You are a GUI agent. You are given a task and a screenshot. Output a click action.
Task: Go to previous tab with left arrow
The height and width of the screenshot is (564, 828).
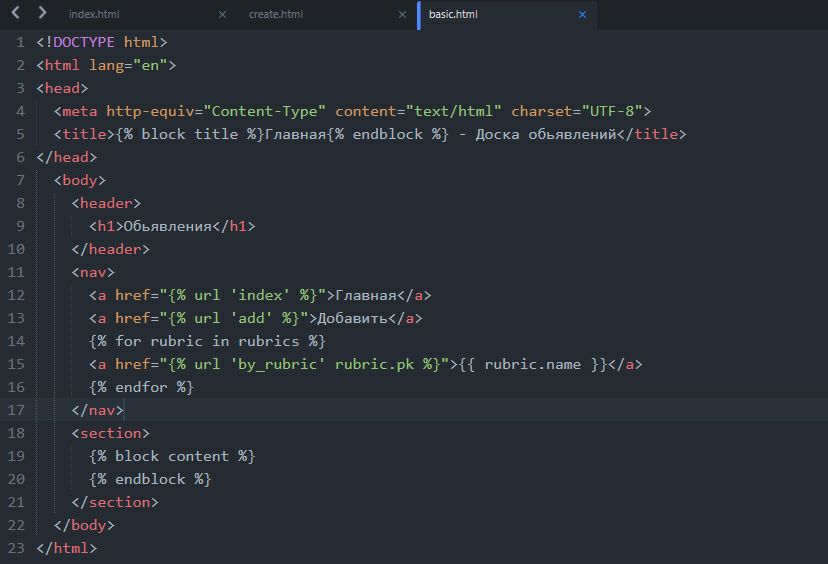15,13
